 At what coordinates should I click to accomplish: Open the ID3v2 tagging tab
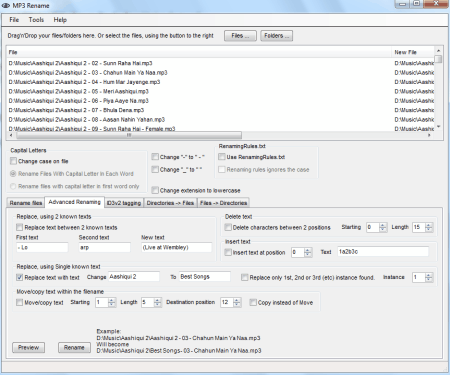coord(124,203)
